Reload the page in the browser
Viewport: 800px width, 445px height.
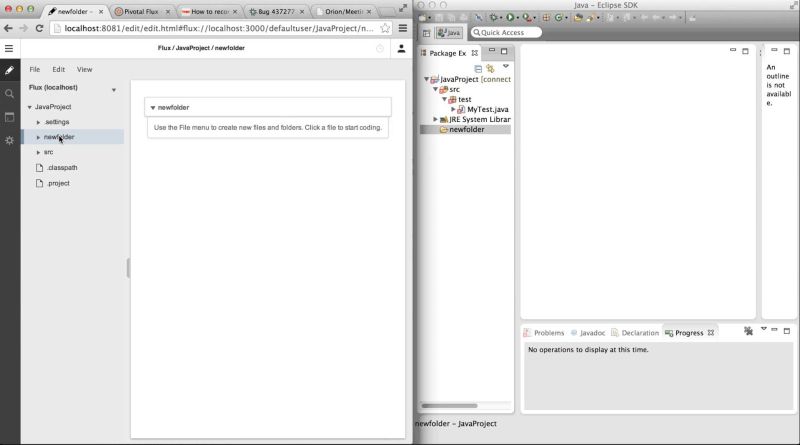click(x=39, y=28)
